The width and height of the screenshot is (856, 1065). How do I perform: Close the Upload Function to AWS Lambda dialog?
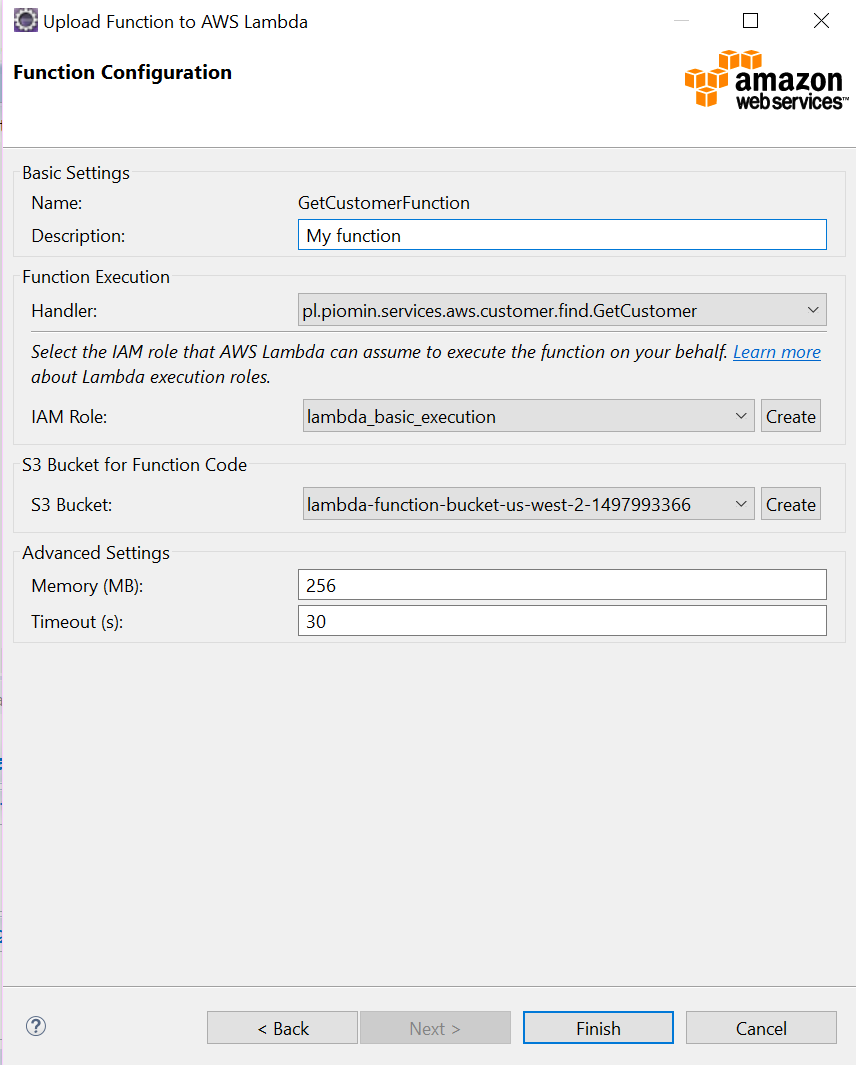[x=821, y=21]
